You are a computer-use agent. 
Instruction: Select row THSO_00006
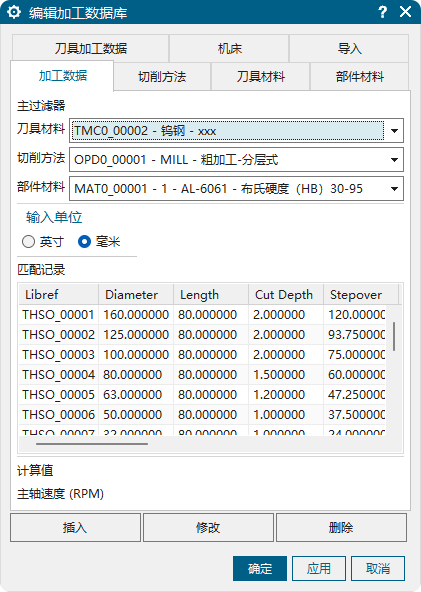(202, 415)
